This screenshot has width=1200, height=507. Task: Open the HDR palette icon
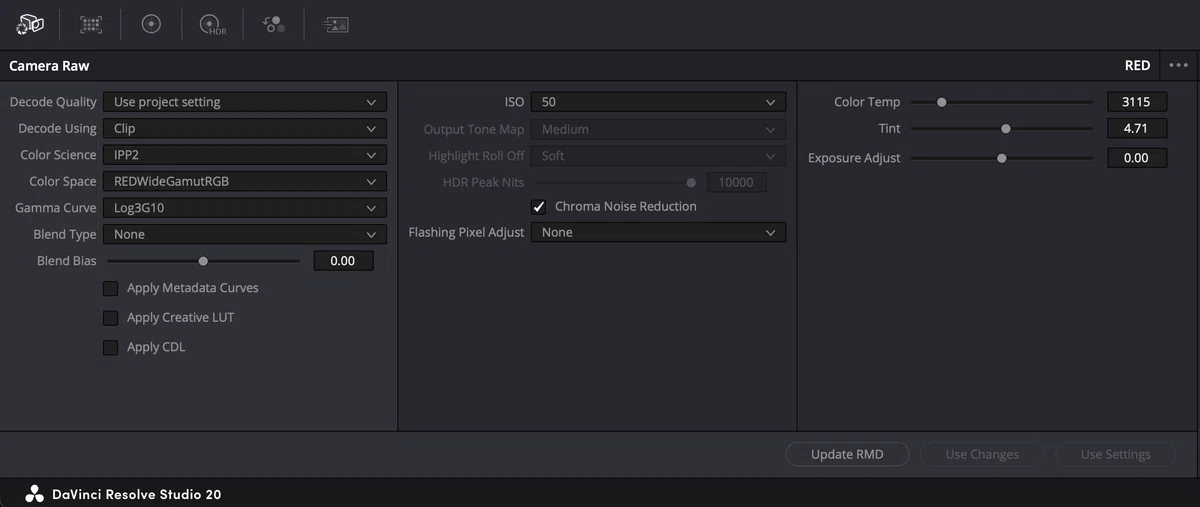pyautogui.click(x=212, y=24)
